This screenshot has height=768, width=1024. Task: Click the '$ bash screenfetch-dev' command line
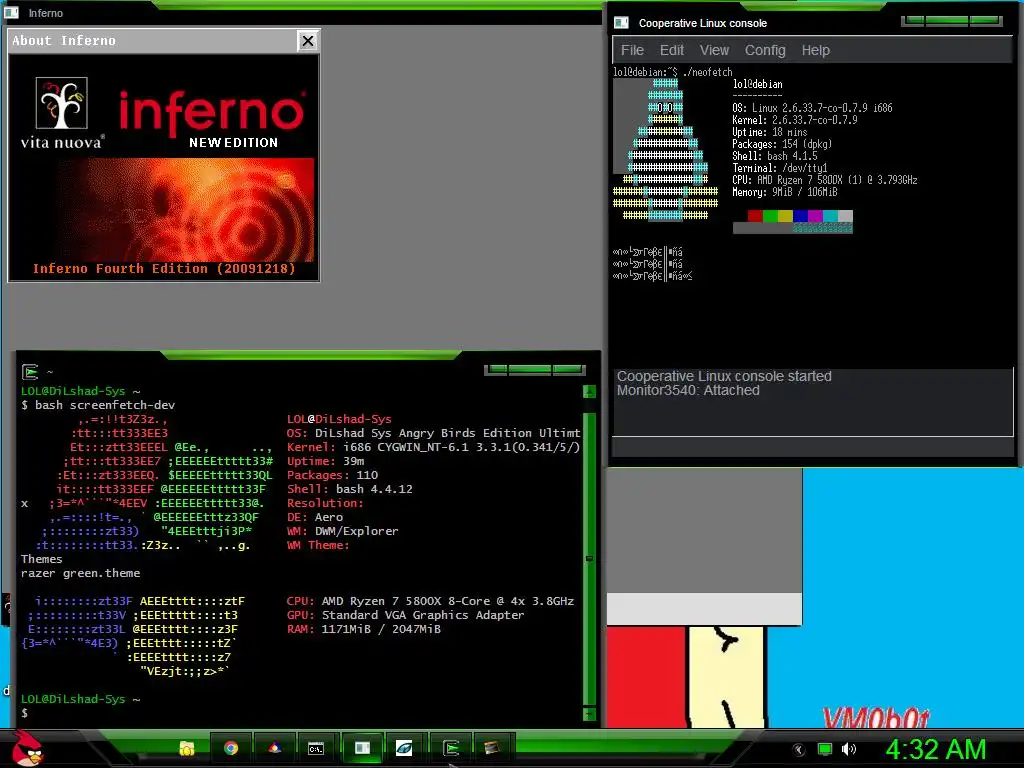(98, 405)
